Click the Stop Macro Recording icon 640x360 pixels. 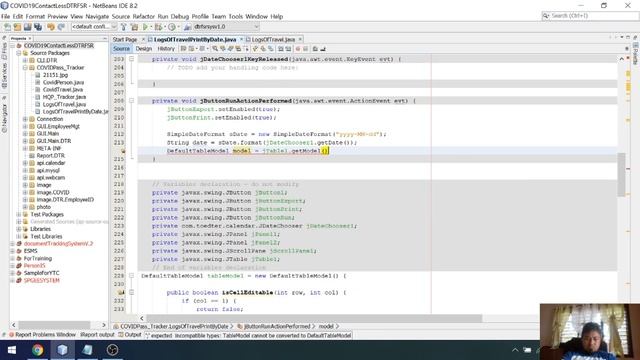pyautogui.click(x=305, y=49)
